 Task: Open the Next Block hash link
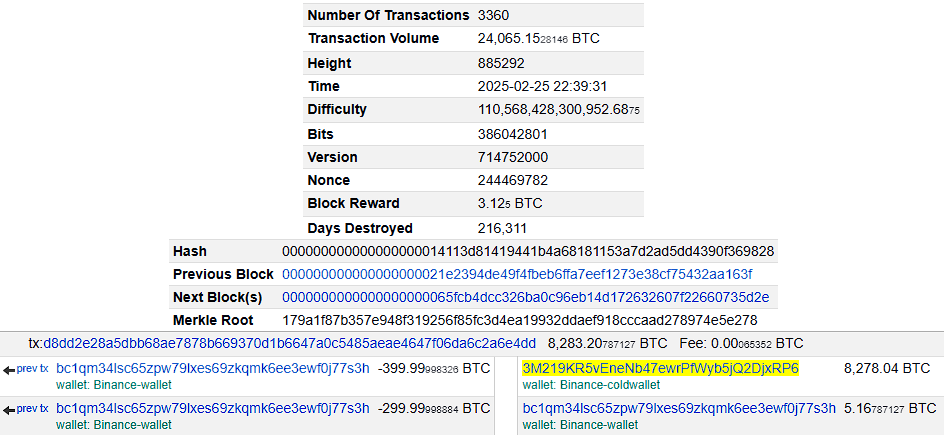click(525, 297)
